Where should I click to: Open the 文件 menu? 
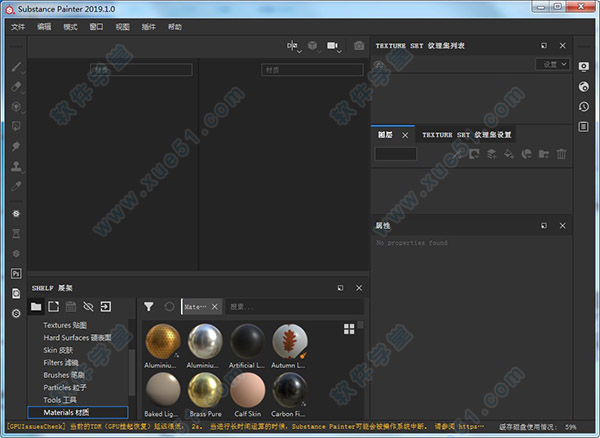coord(18,27)
